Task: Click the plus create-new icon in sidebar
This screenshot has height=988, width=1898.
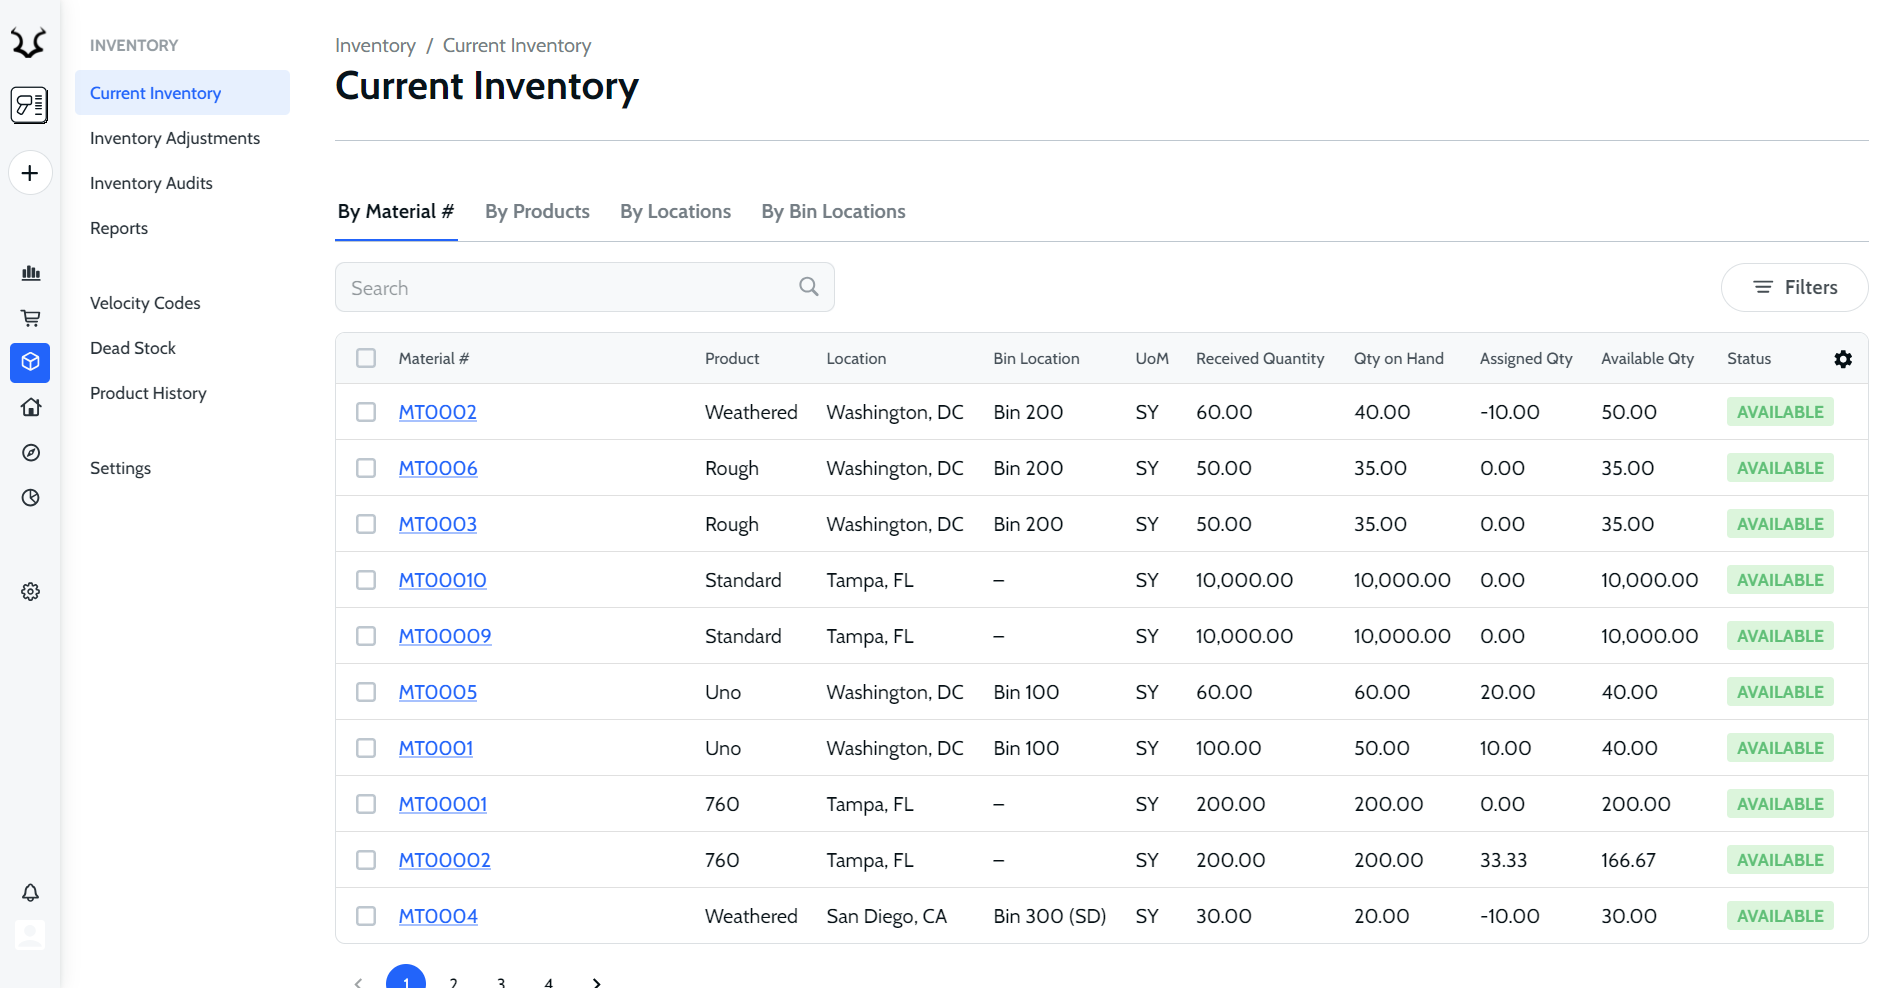Action: [30, 173]
